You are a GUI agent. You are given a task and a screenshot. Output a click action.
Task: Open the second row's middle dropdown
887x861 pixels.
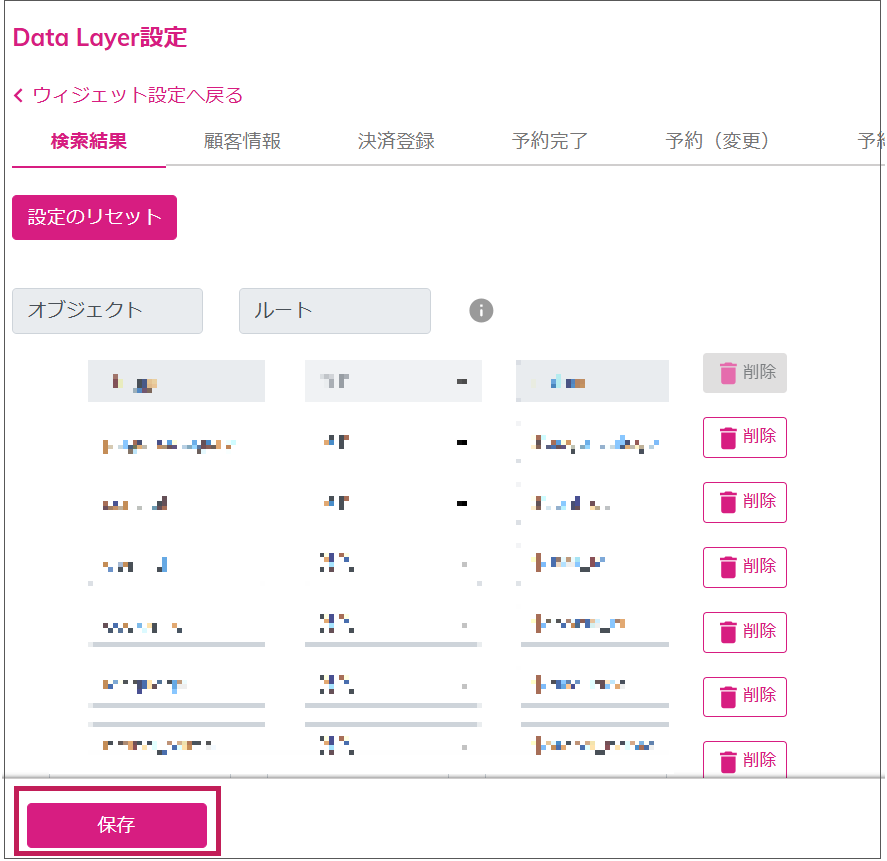(x=393, y=442)
